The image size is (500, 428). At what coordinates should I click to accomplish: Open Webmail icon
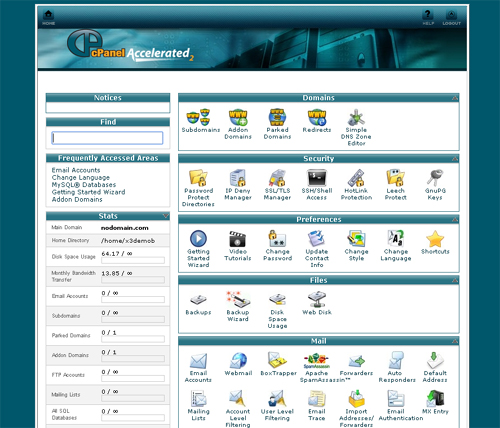pyautogui.click(x=238, y=361)
